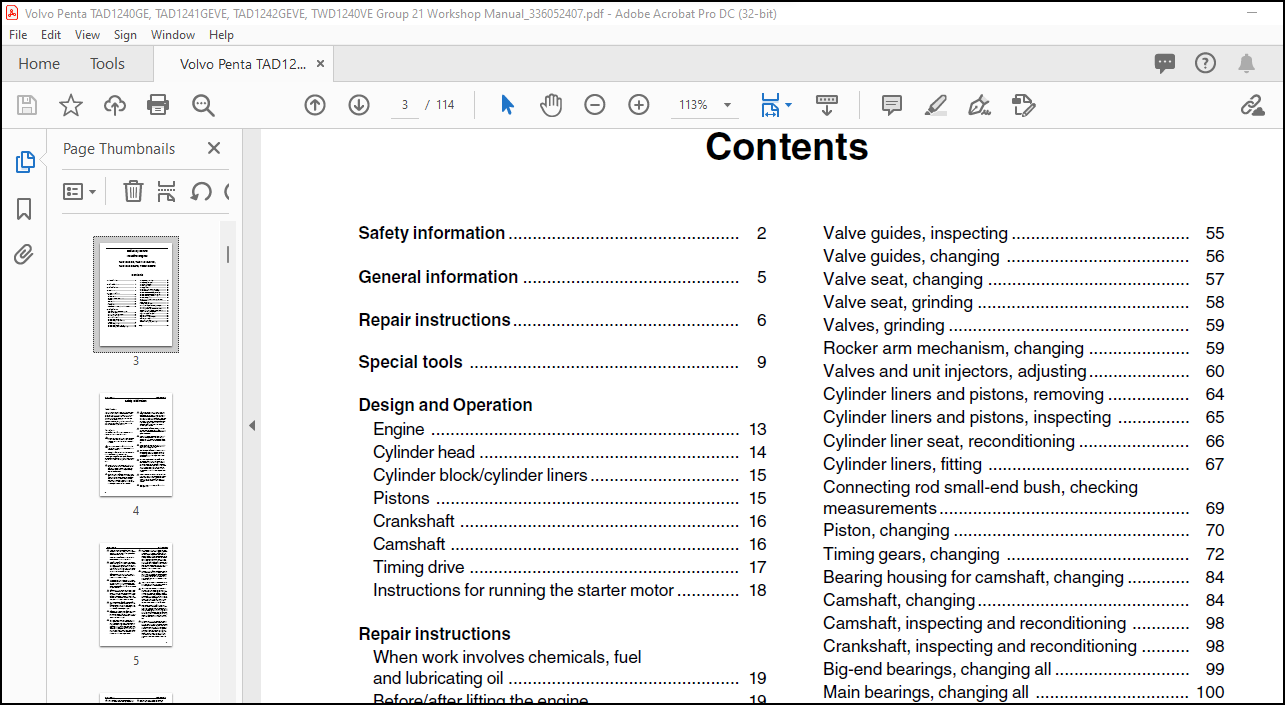This screenshot has width=1285, height=705.
Task: Click the Crankshaft contents entry
Action: (570, 521)
